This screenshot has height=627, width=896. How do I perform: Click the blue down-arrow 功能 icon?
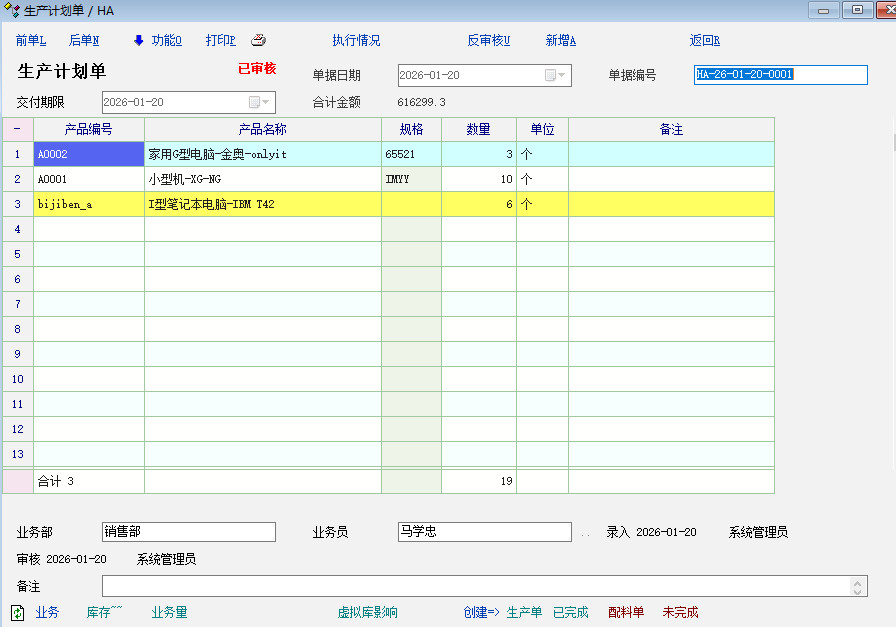tap(139, 41)
